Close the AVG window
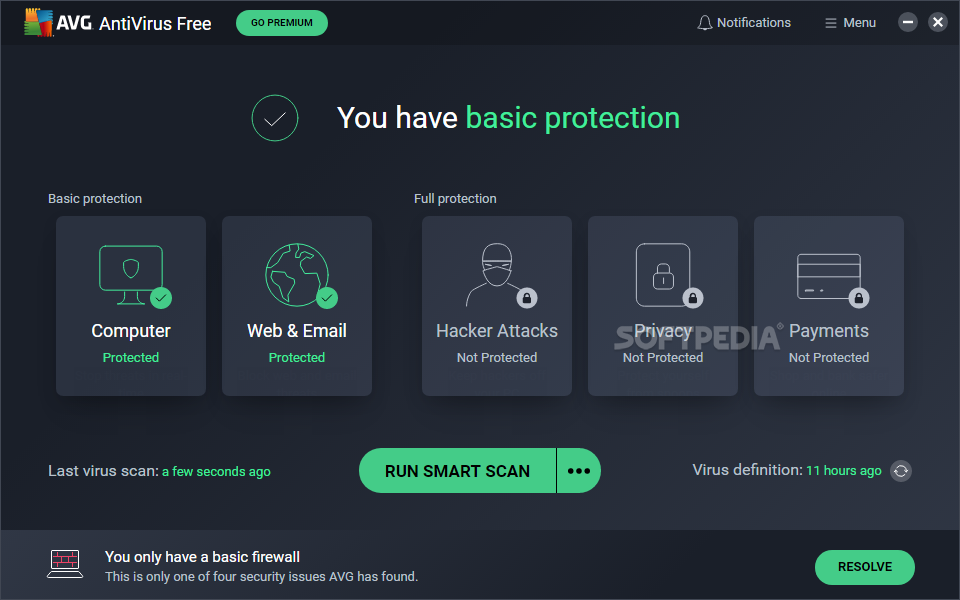 (x=937, y=23)
